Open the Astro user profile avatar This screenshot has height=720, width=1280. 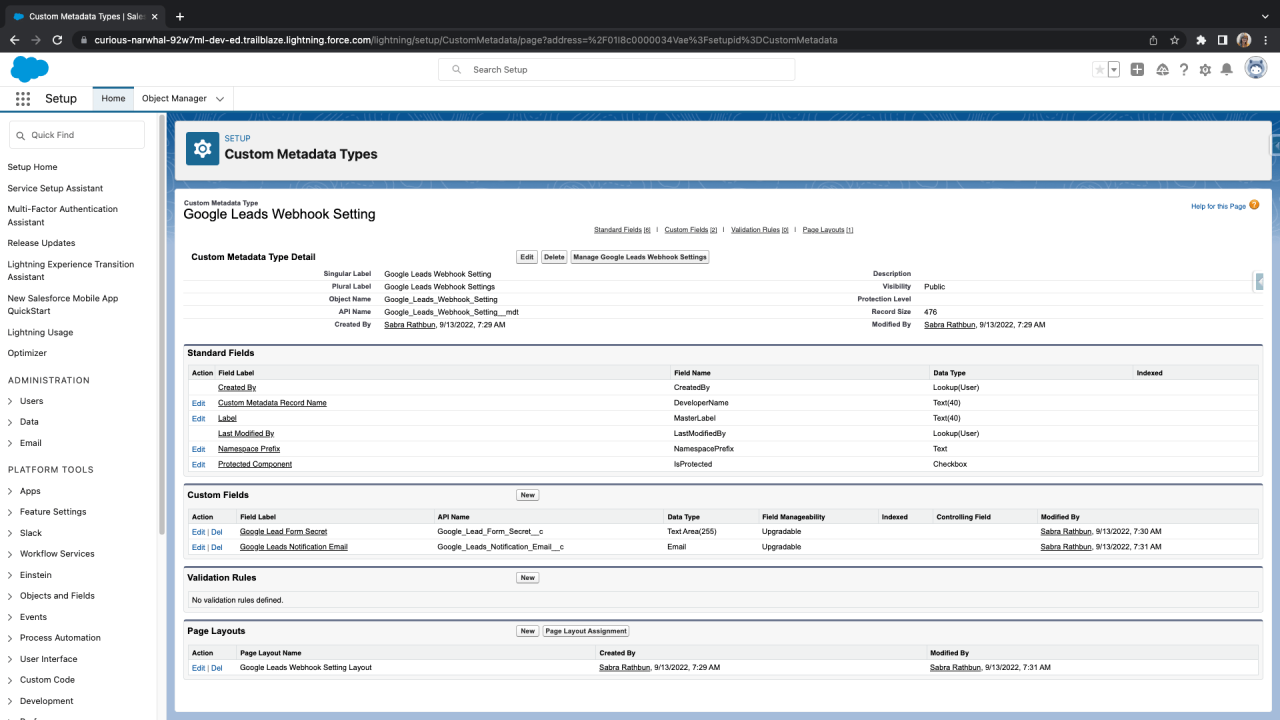click(x=1255, y=69)
